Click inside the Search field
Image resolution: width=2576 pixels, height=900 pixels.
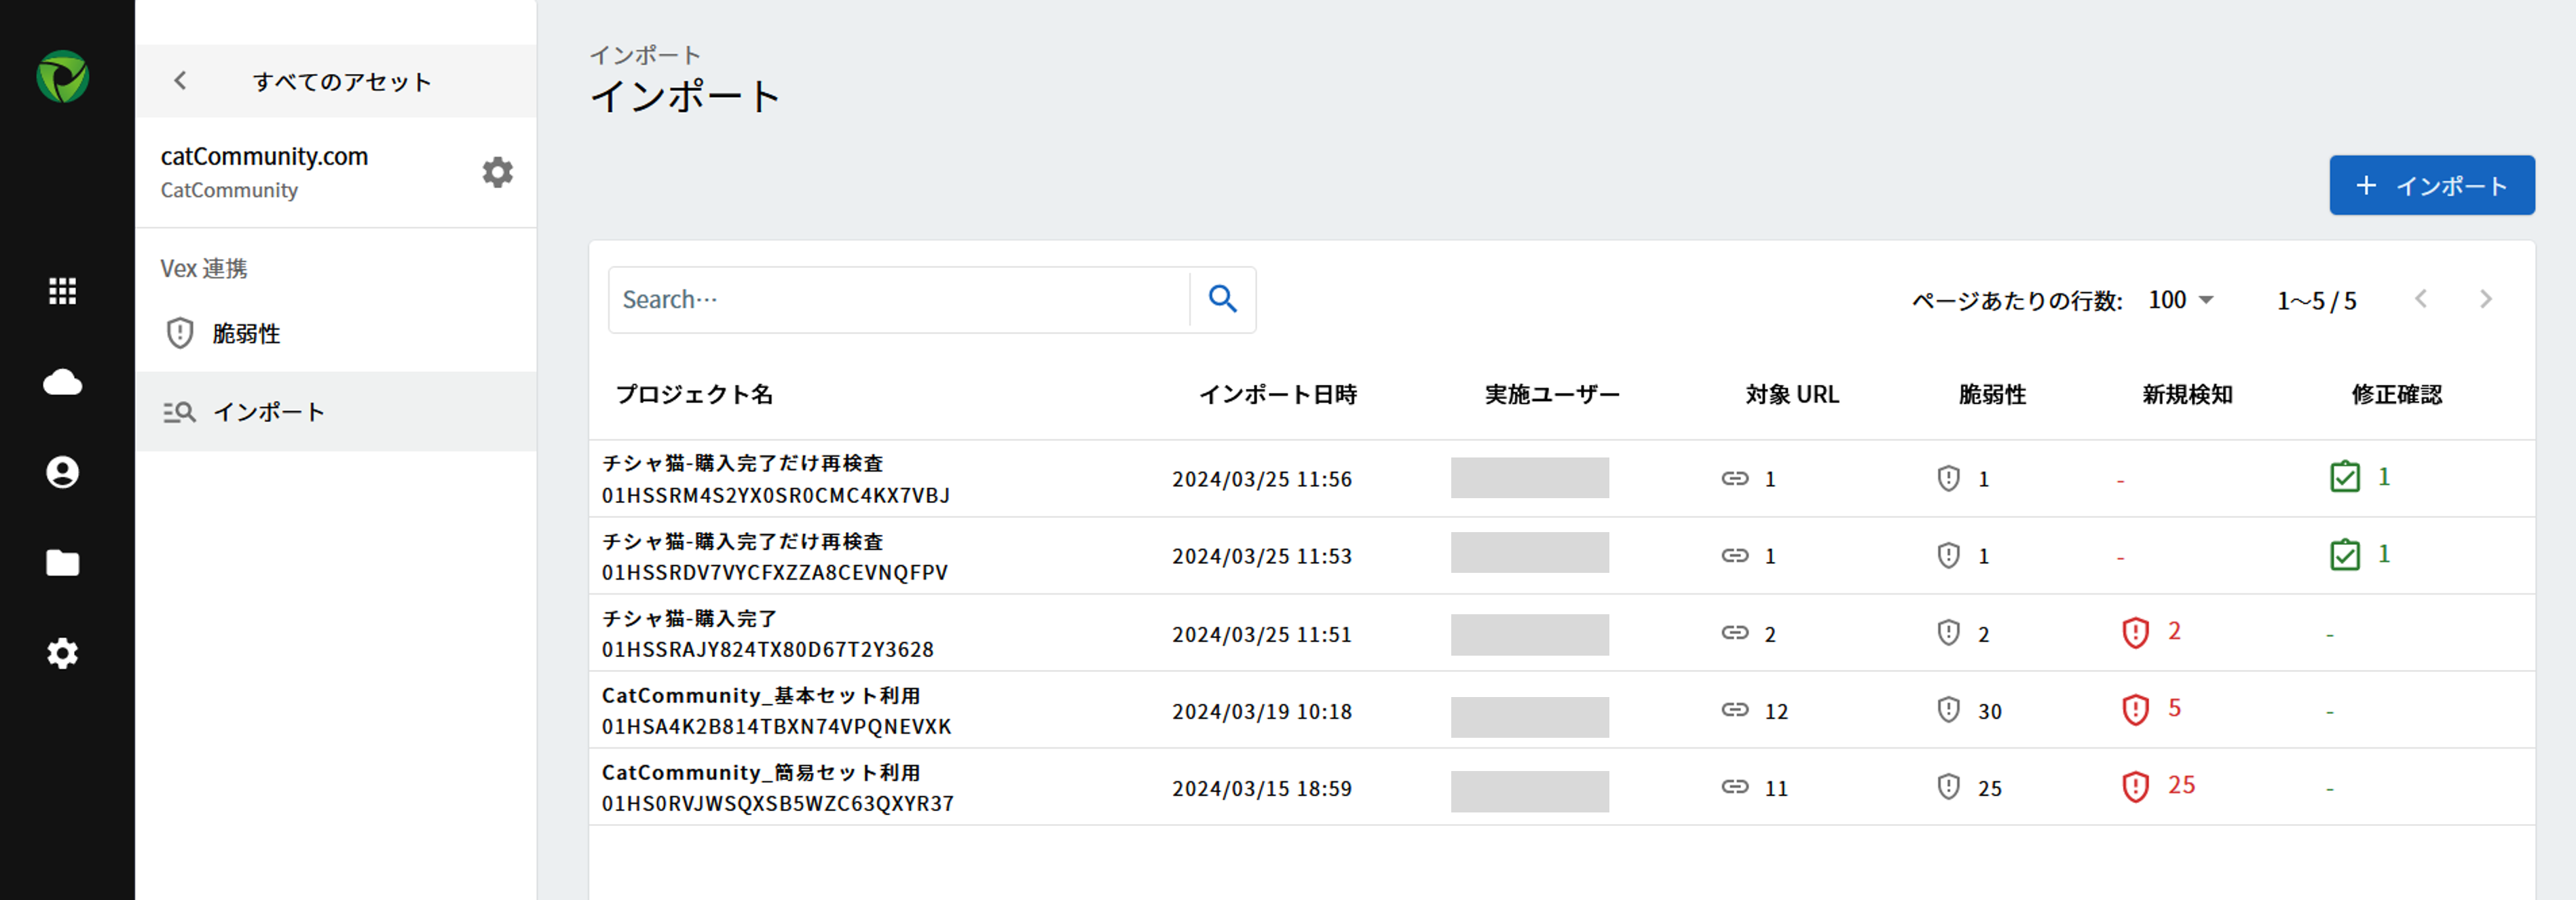pos(900,299)
